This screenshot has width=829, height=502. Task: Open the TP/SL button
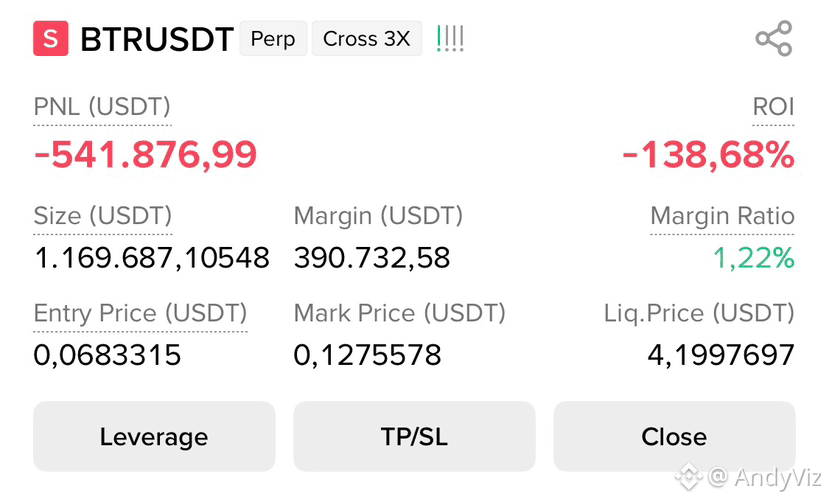click(x=414, y=436)
